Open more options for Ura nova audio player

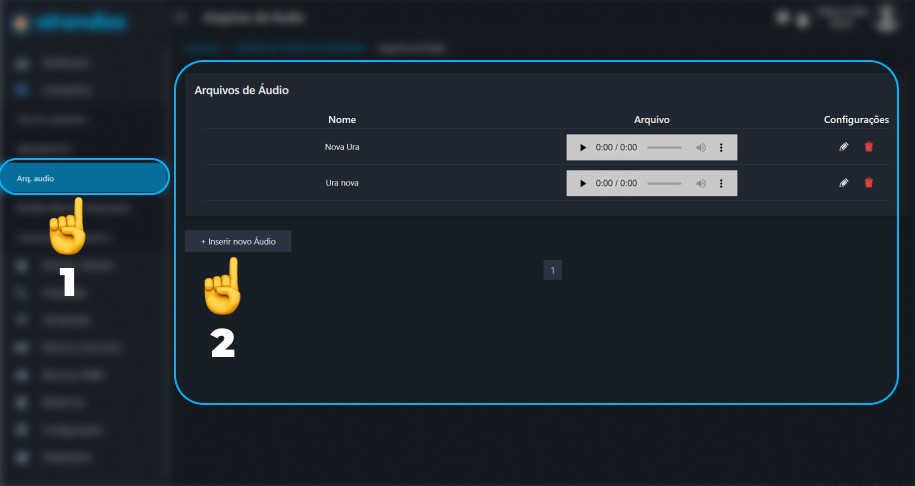pyautogui.click(x=721, y=183)
